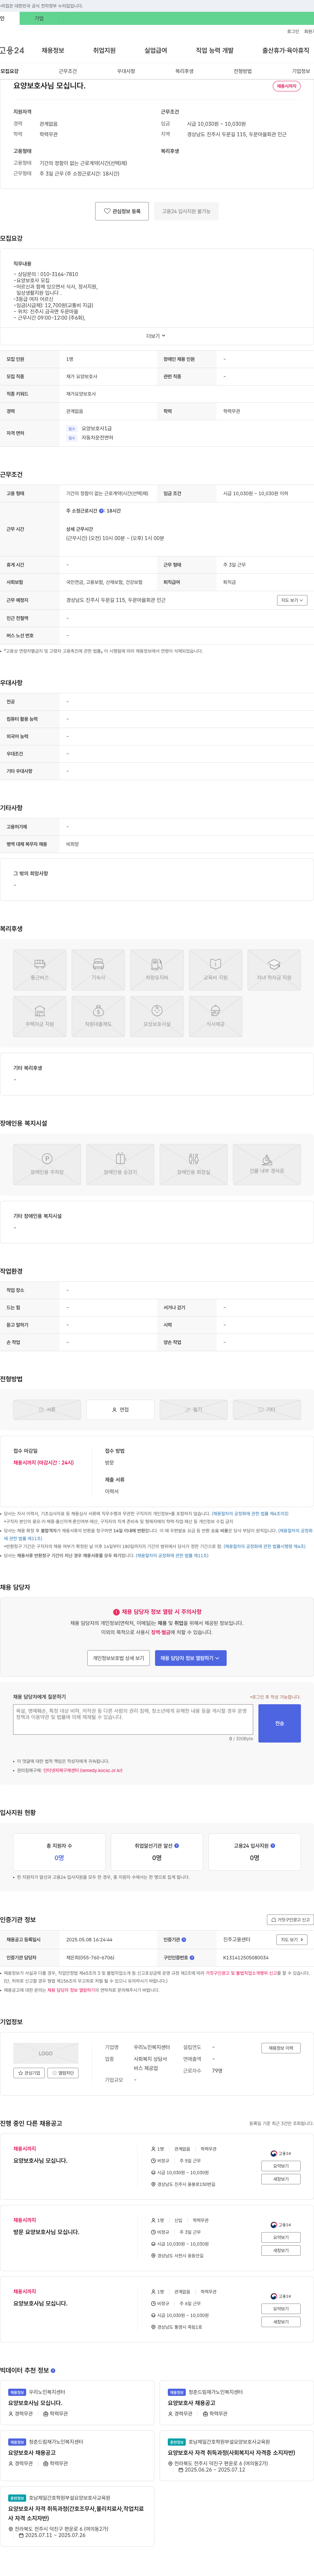Toggle the 관심기업 star button
The width and height of the screenshot is (314, 2576).
pyautogui.click(x=29, y=2073)
